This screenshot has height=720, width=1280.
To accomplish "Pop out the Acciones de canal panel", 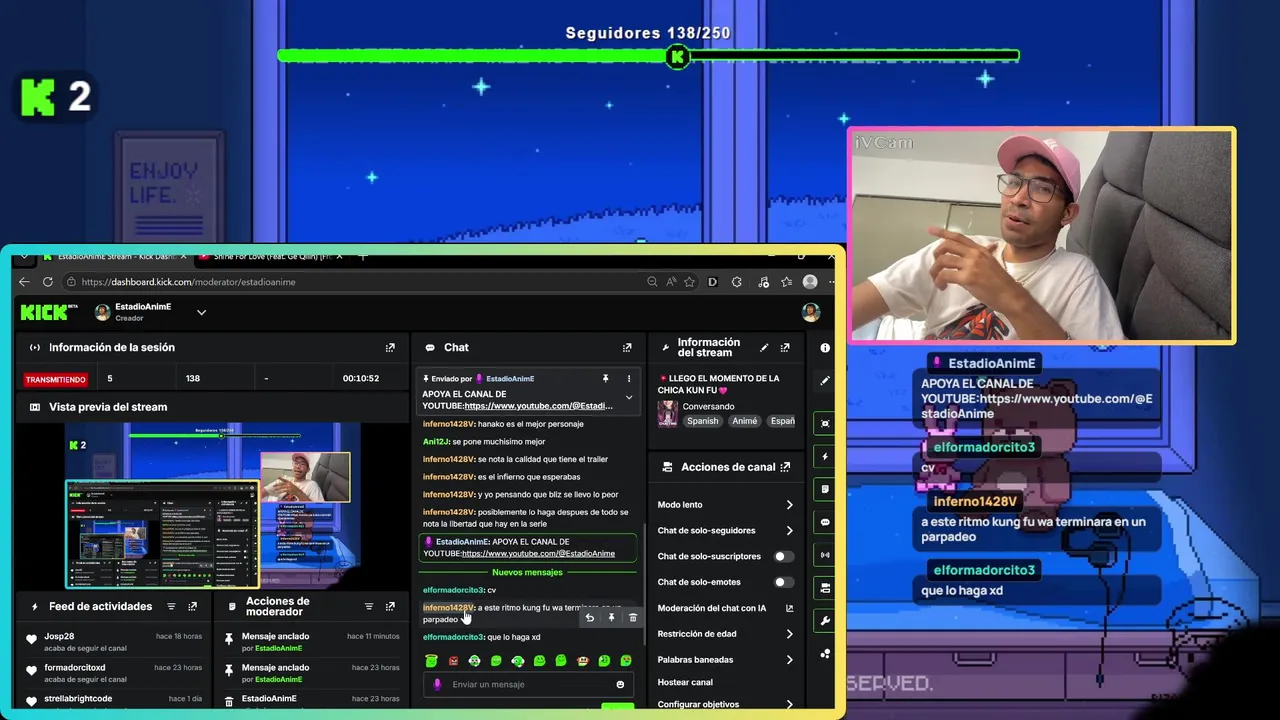I will click(x=785, y=467).
